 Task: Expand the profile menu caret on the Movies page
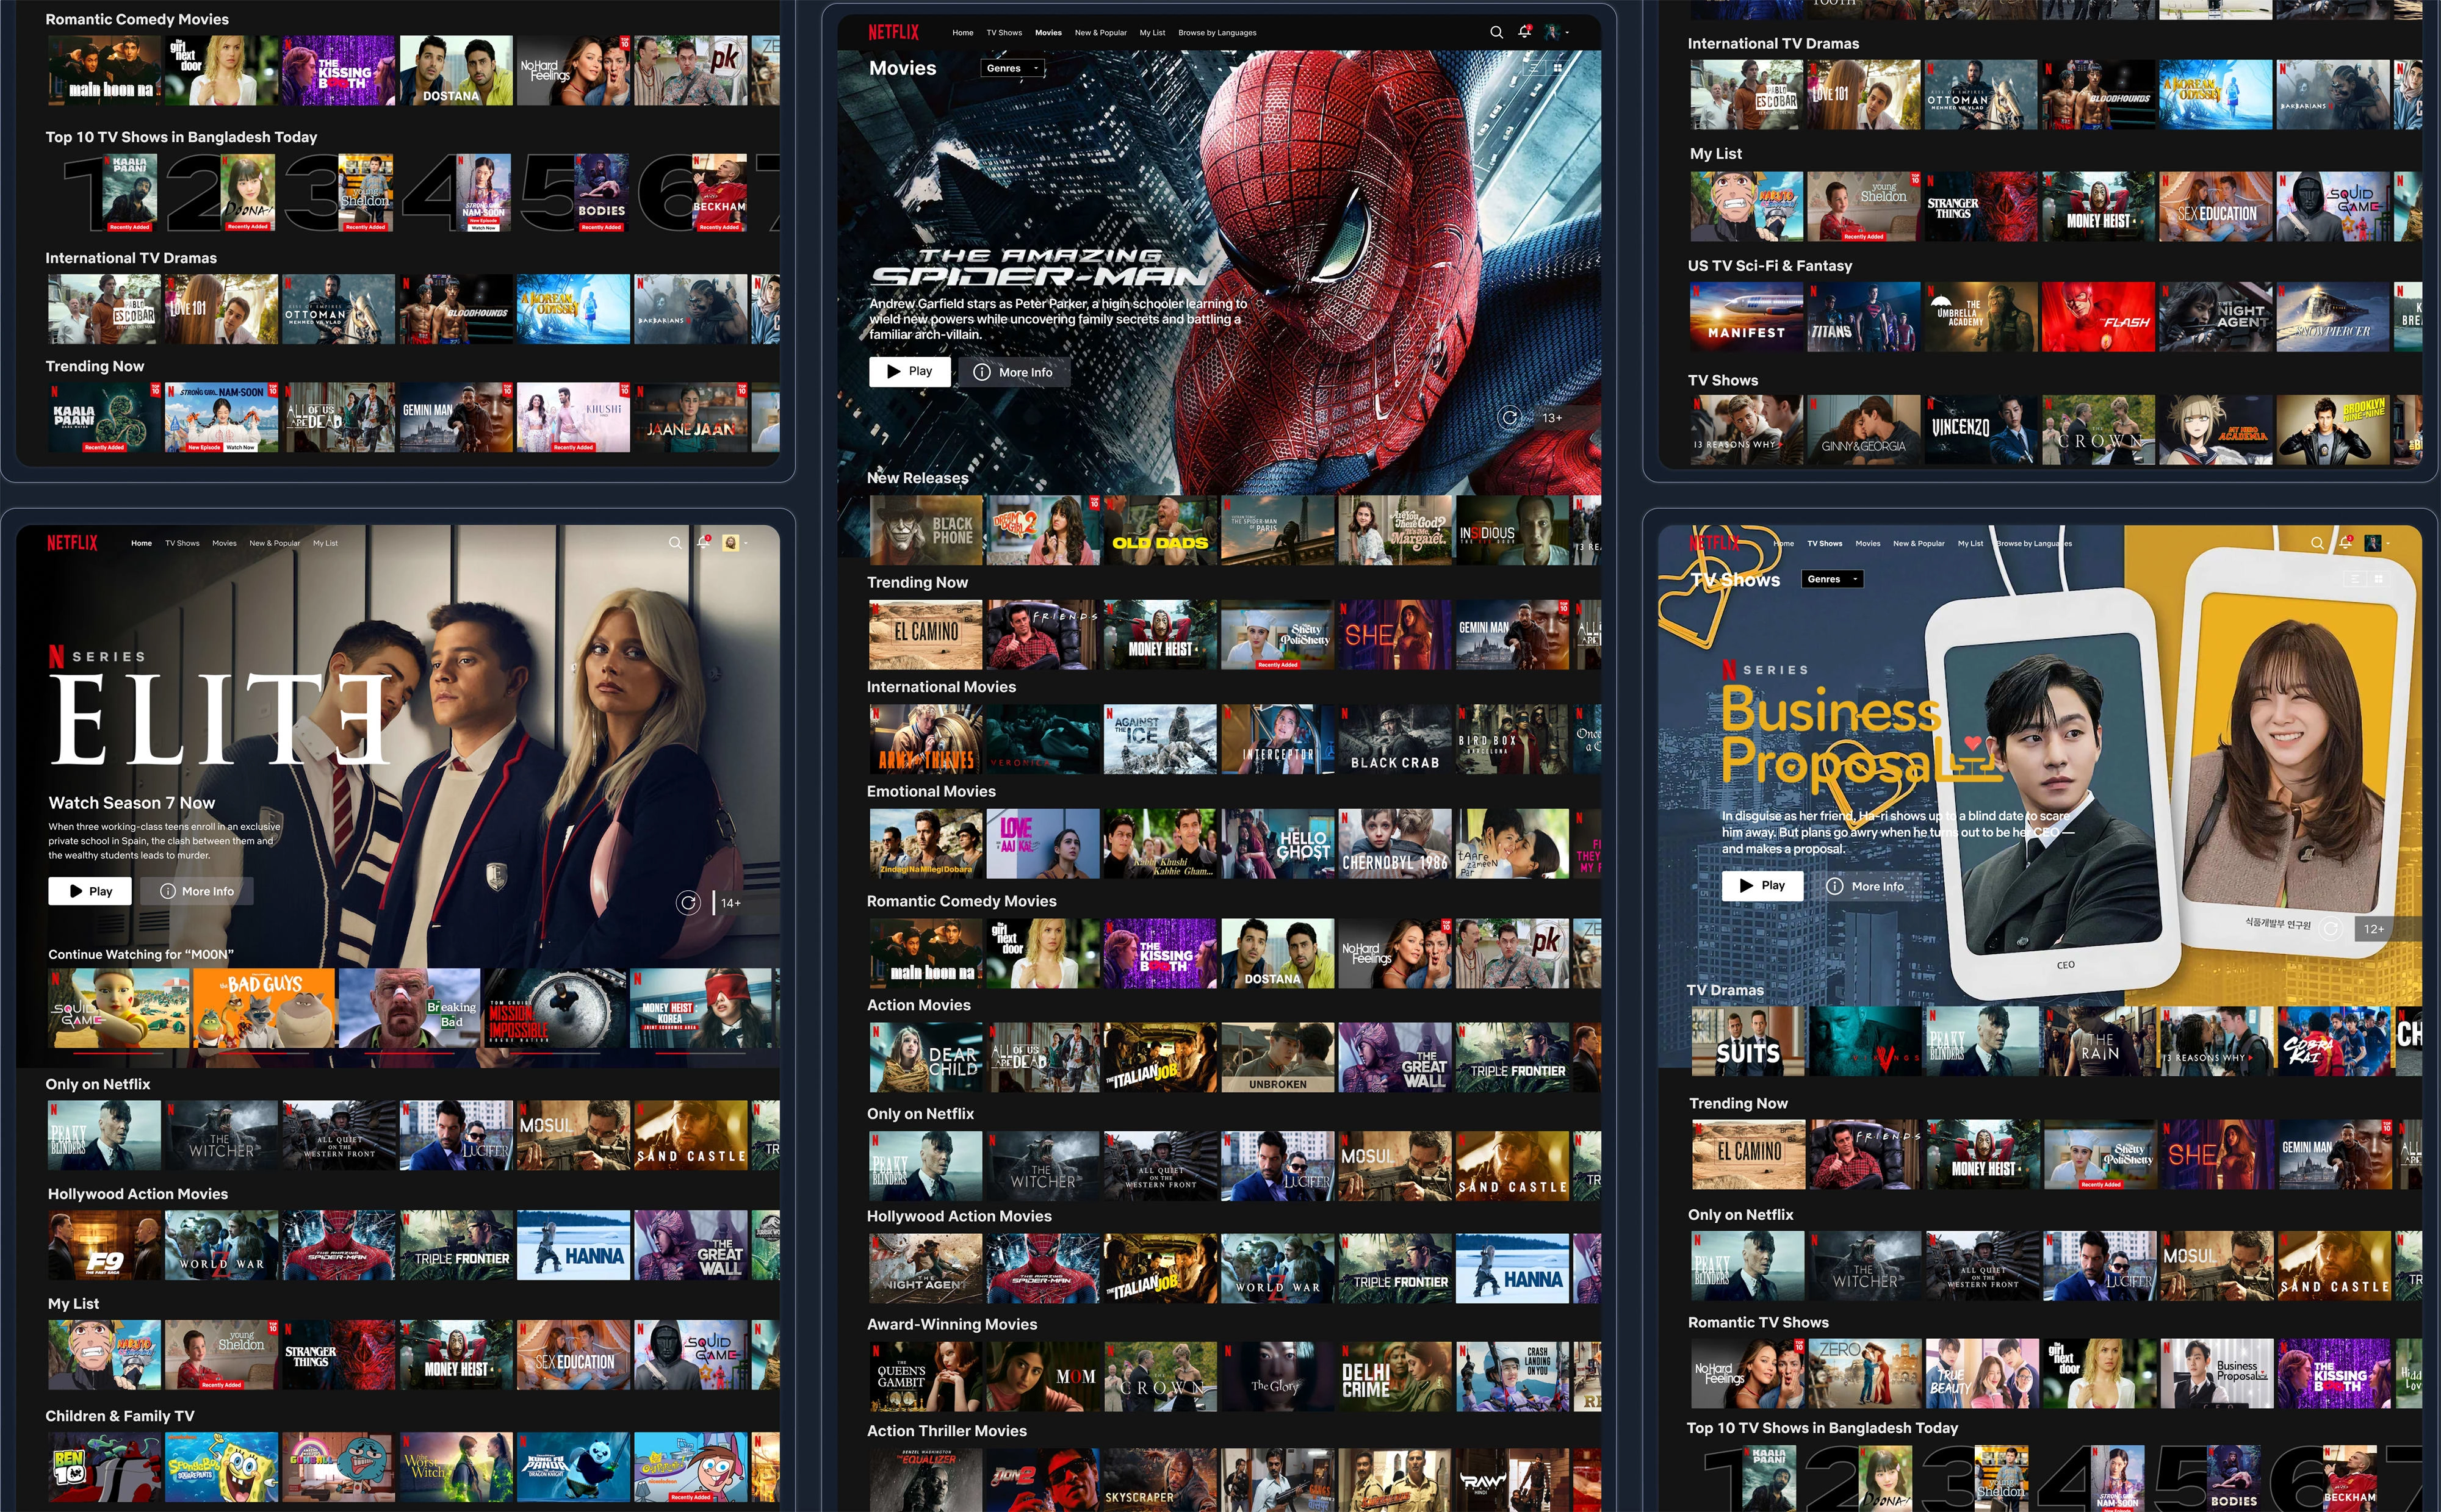pyautogui.click(x=1567, y=33)
